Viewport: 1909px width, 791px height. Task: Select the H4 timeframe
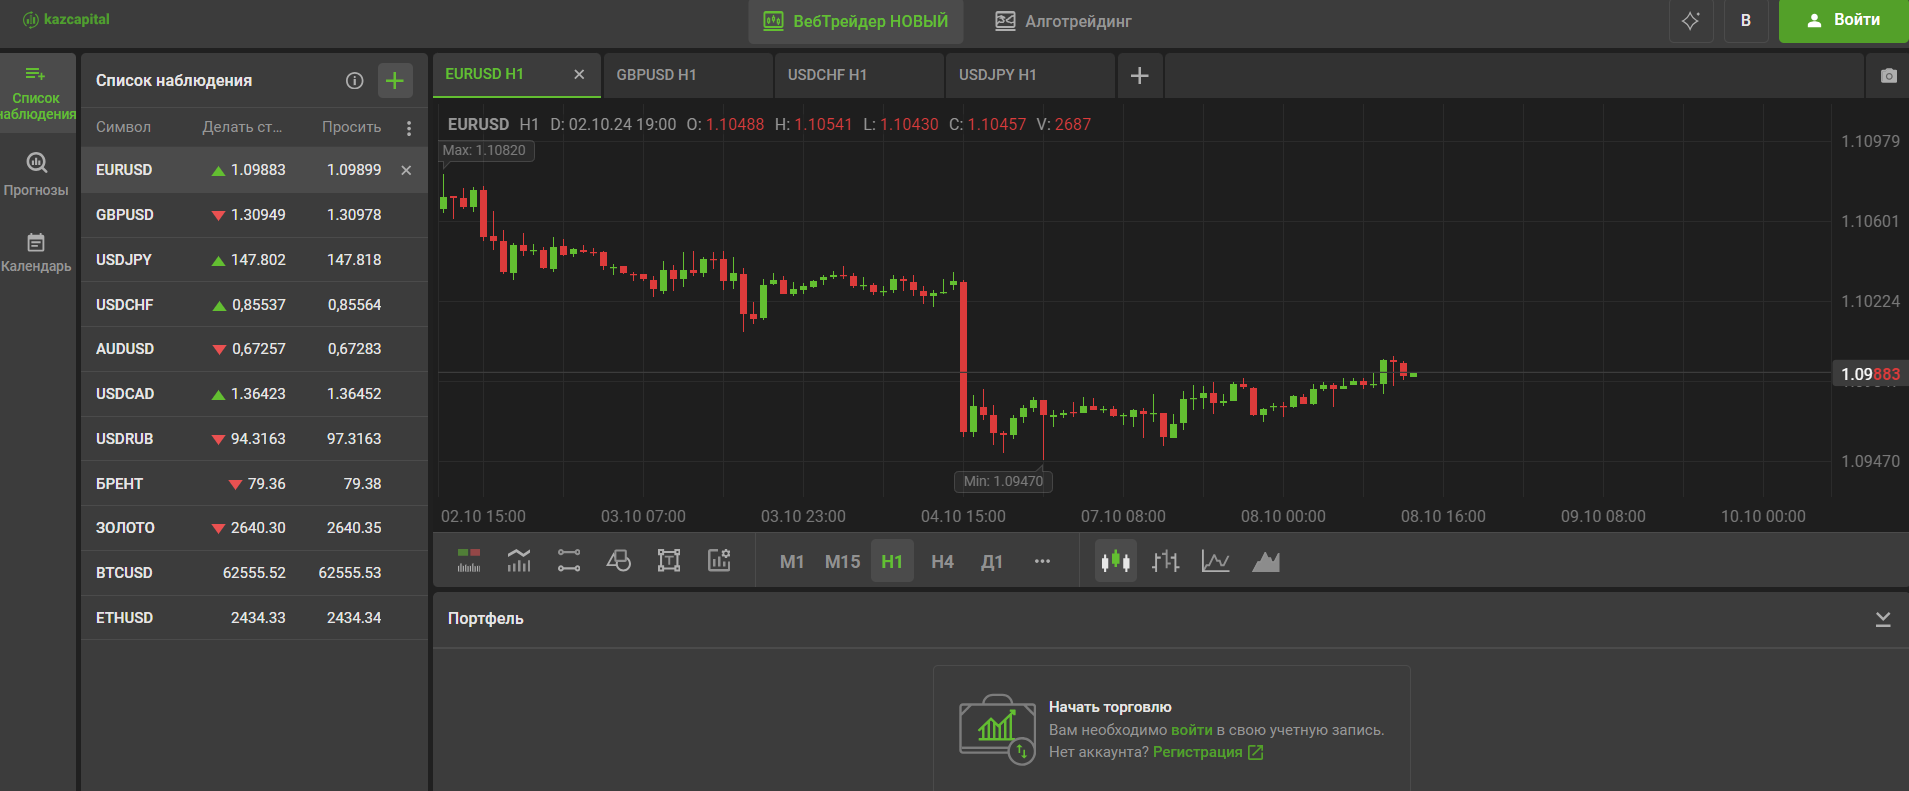(x=942, y=562)
